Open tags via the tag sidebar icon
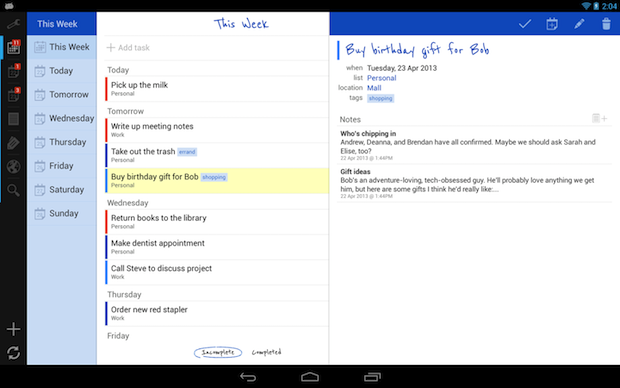The width and height of the screenshot is (620, 388). [x=13, y=143]
